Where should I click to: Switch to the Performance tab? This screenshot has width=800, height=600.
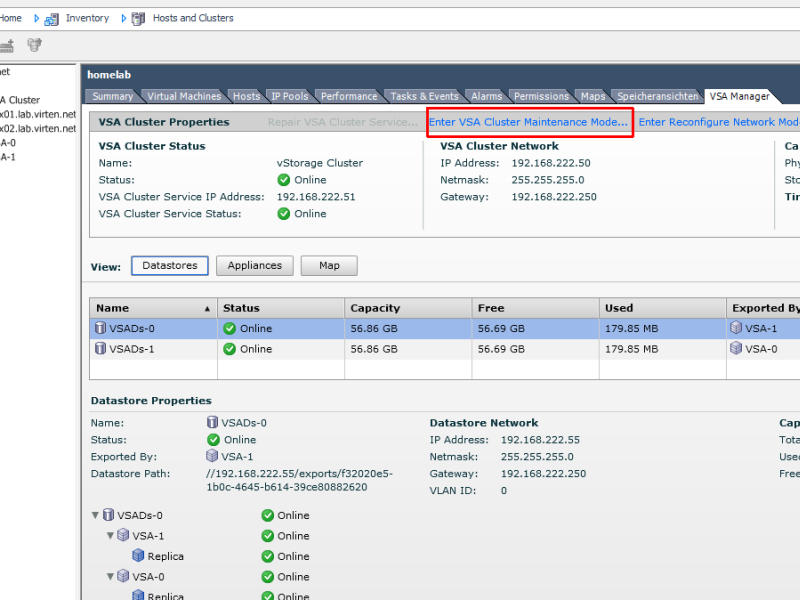coord(349,96)
